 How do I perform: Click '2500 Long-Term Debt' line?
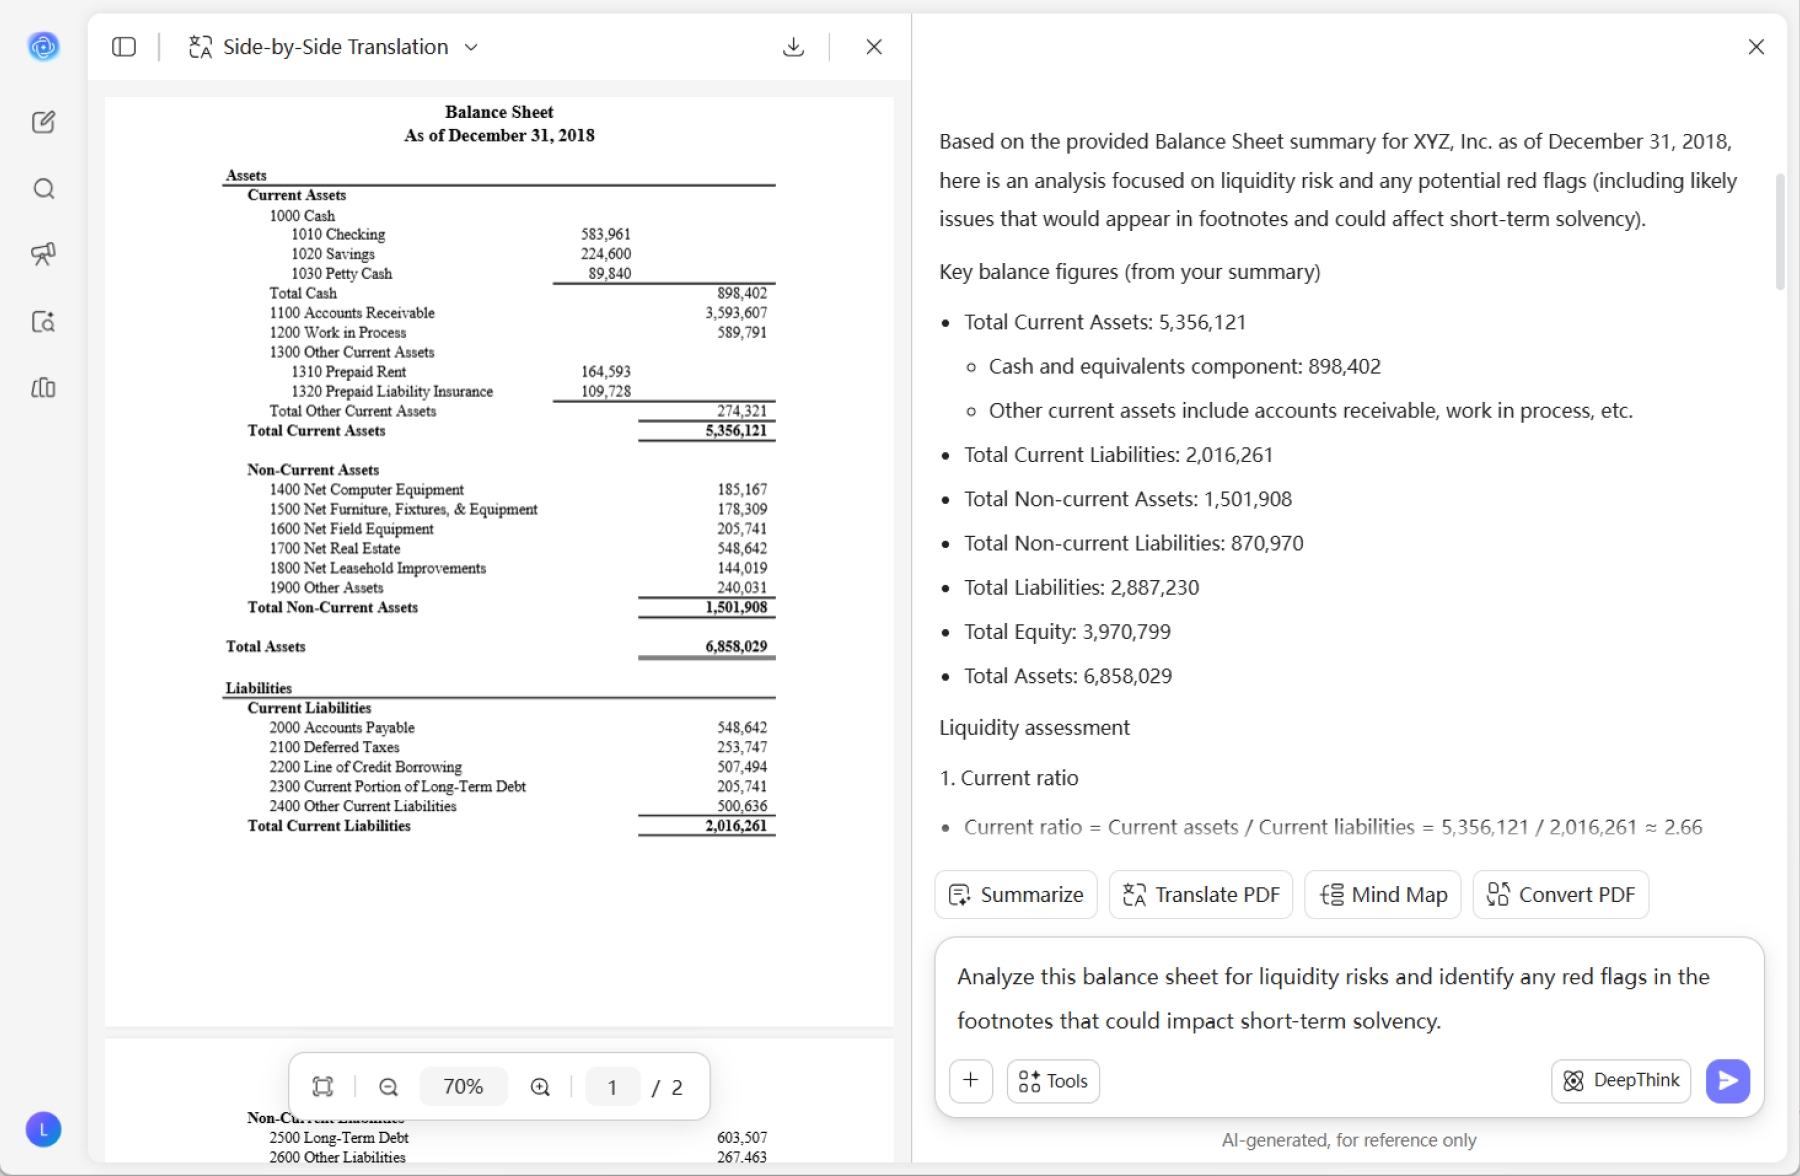338,1138
